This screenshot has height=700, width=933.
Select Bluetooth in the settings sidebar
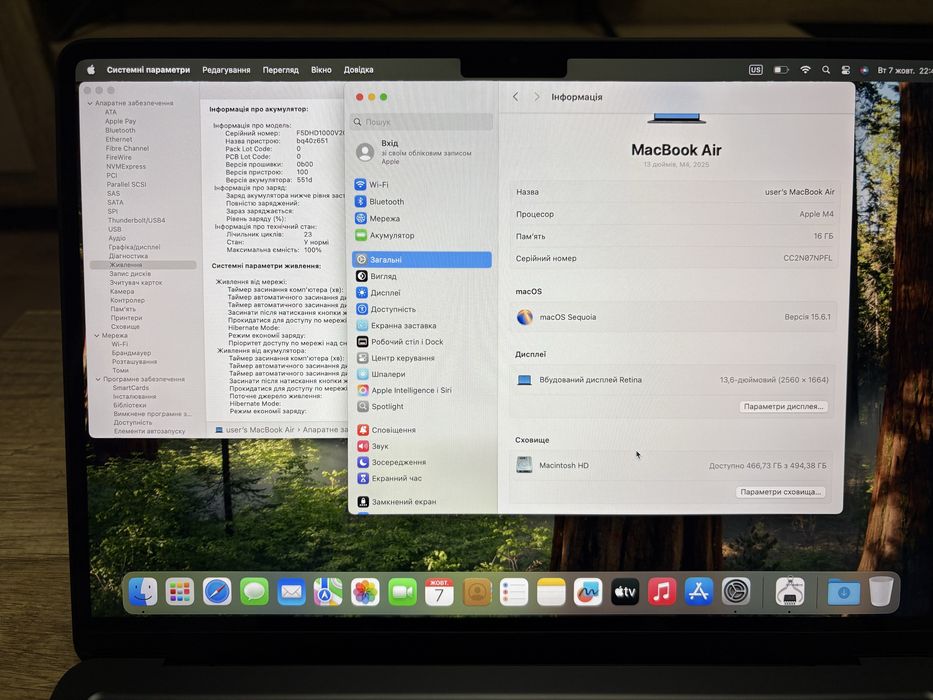[421, 202]
